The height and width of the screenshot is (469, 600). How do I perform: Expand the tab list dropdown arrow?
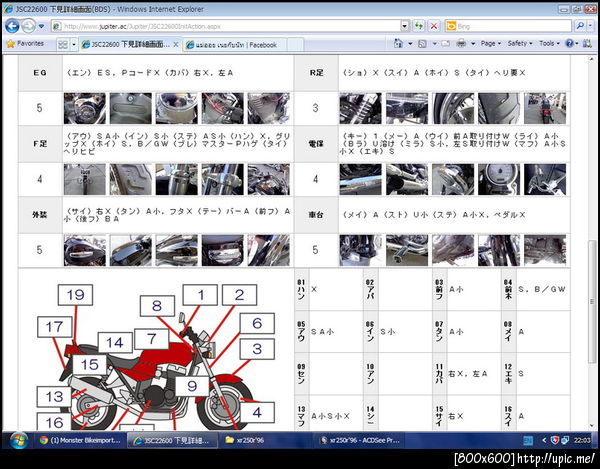73,44
